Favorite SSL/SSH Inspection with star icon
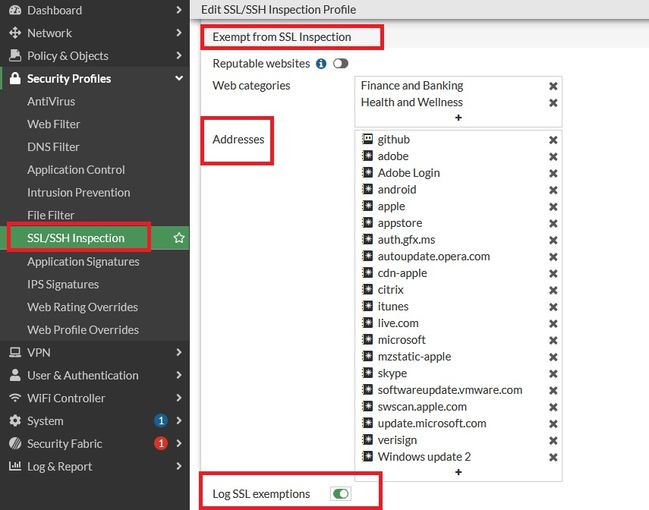Image resolution: width=649 pixels, height=510 pixels. pos(179,238)
